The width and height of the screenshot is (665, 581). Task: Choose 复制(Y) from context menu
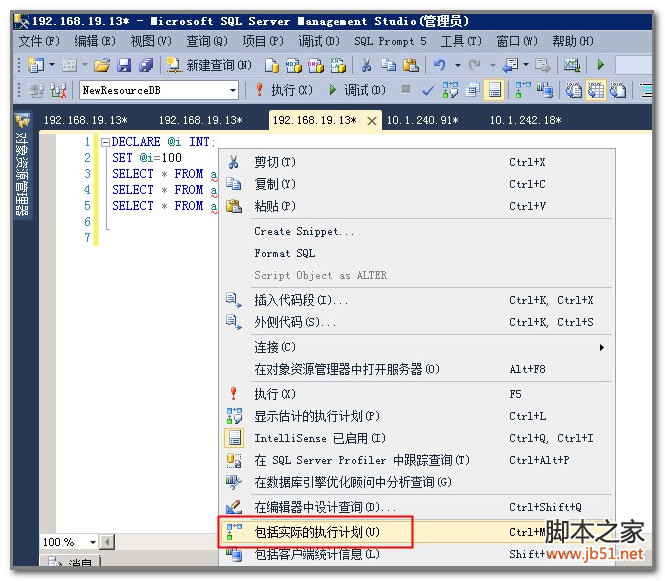(417, 184)
